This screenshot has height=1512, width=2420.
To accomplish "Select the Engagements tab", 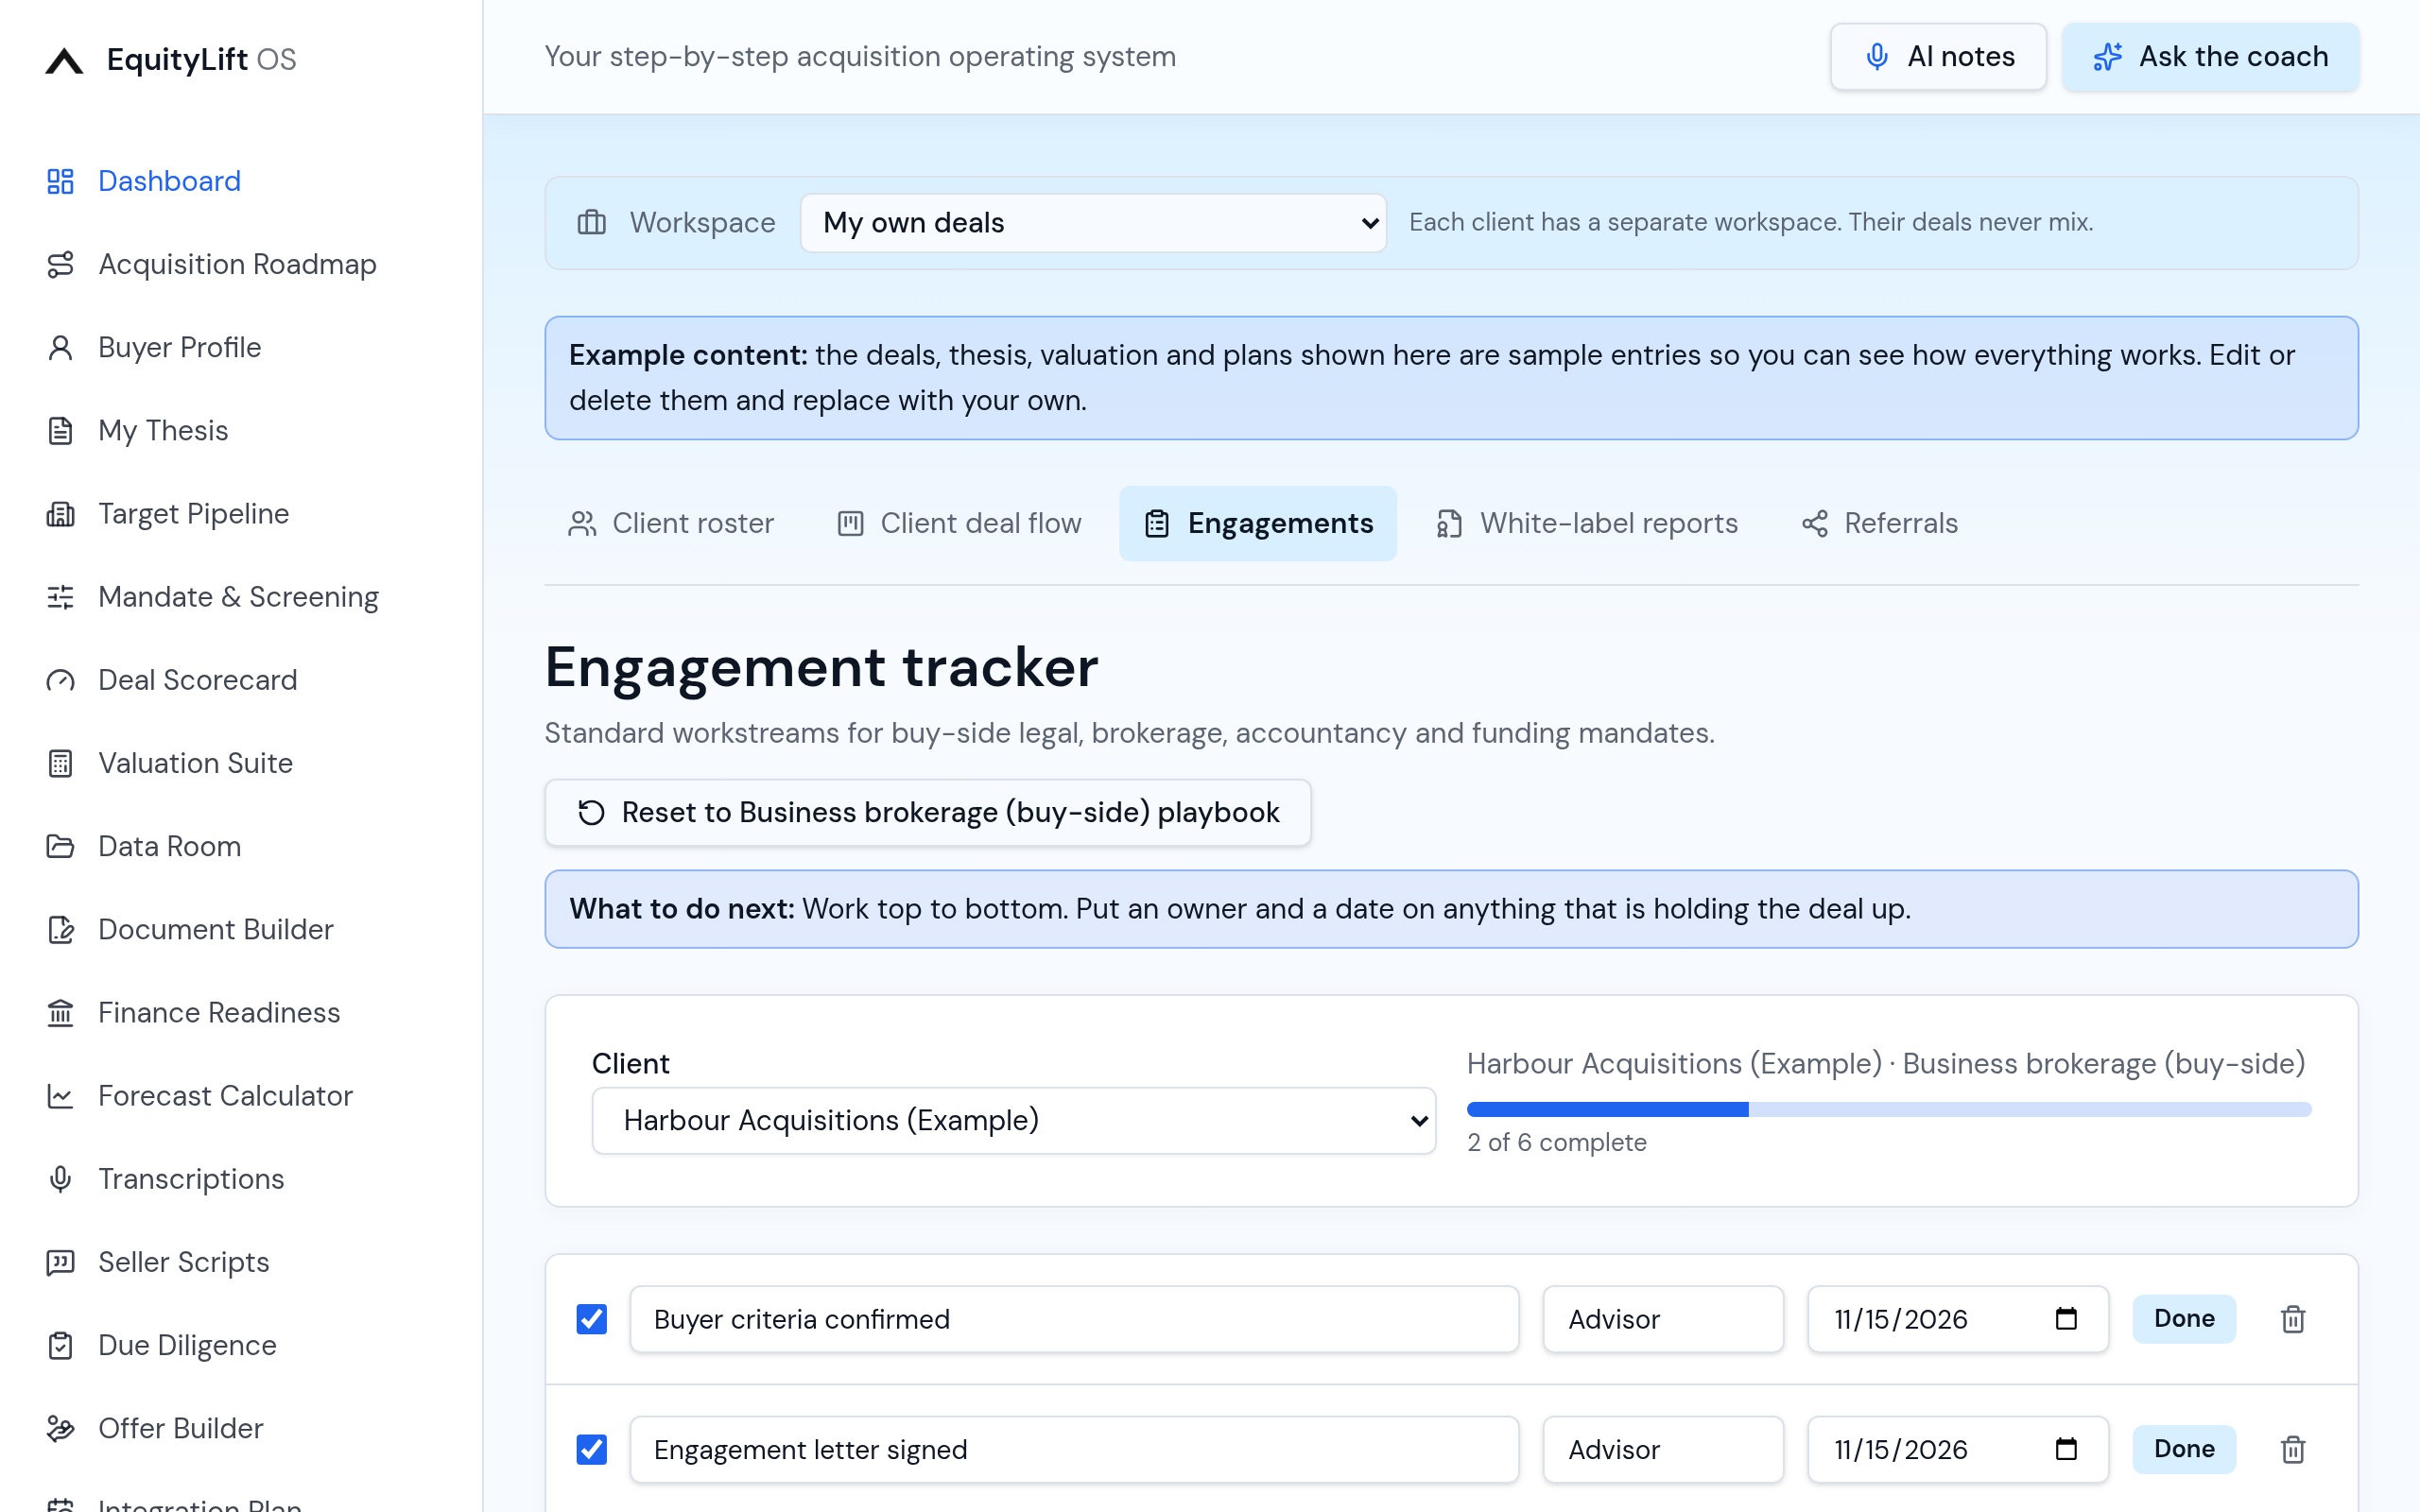I will click(x=1258, y=523).
